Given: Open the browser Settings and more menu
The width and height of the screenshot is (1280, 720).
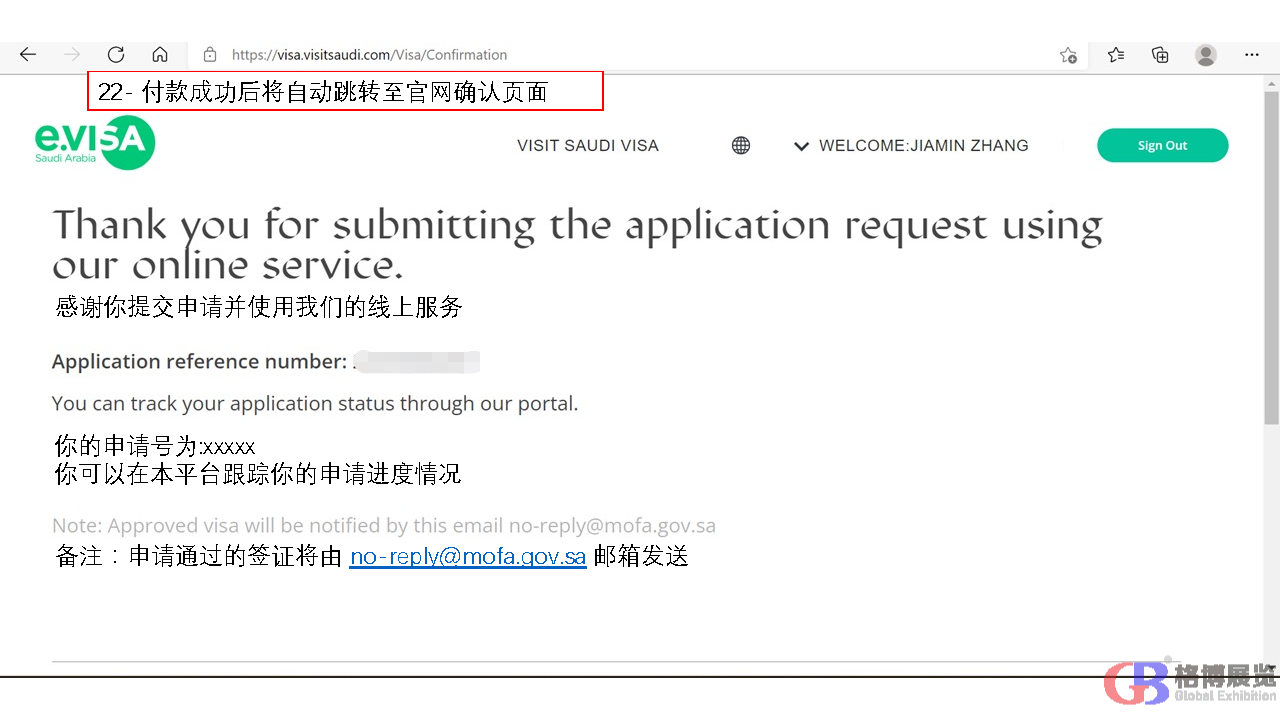Looking at the screenshot, I should tap(1252, 55).
